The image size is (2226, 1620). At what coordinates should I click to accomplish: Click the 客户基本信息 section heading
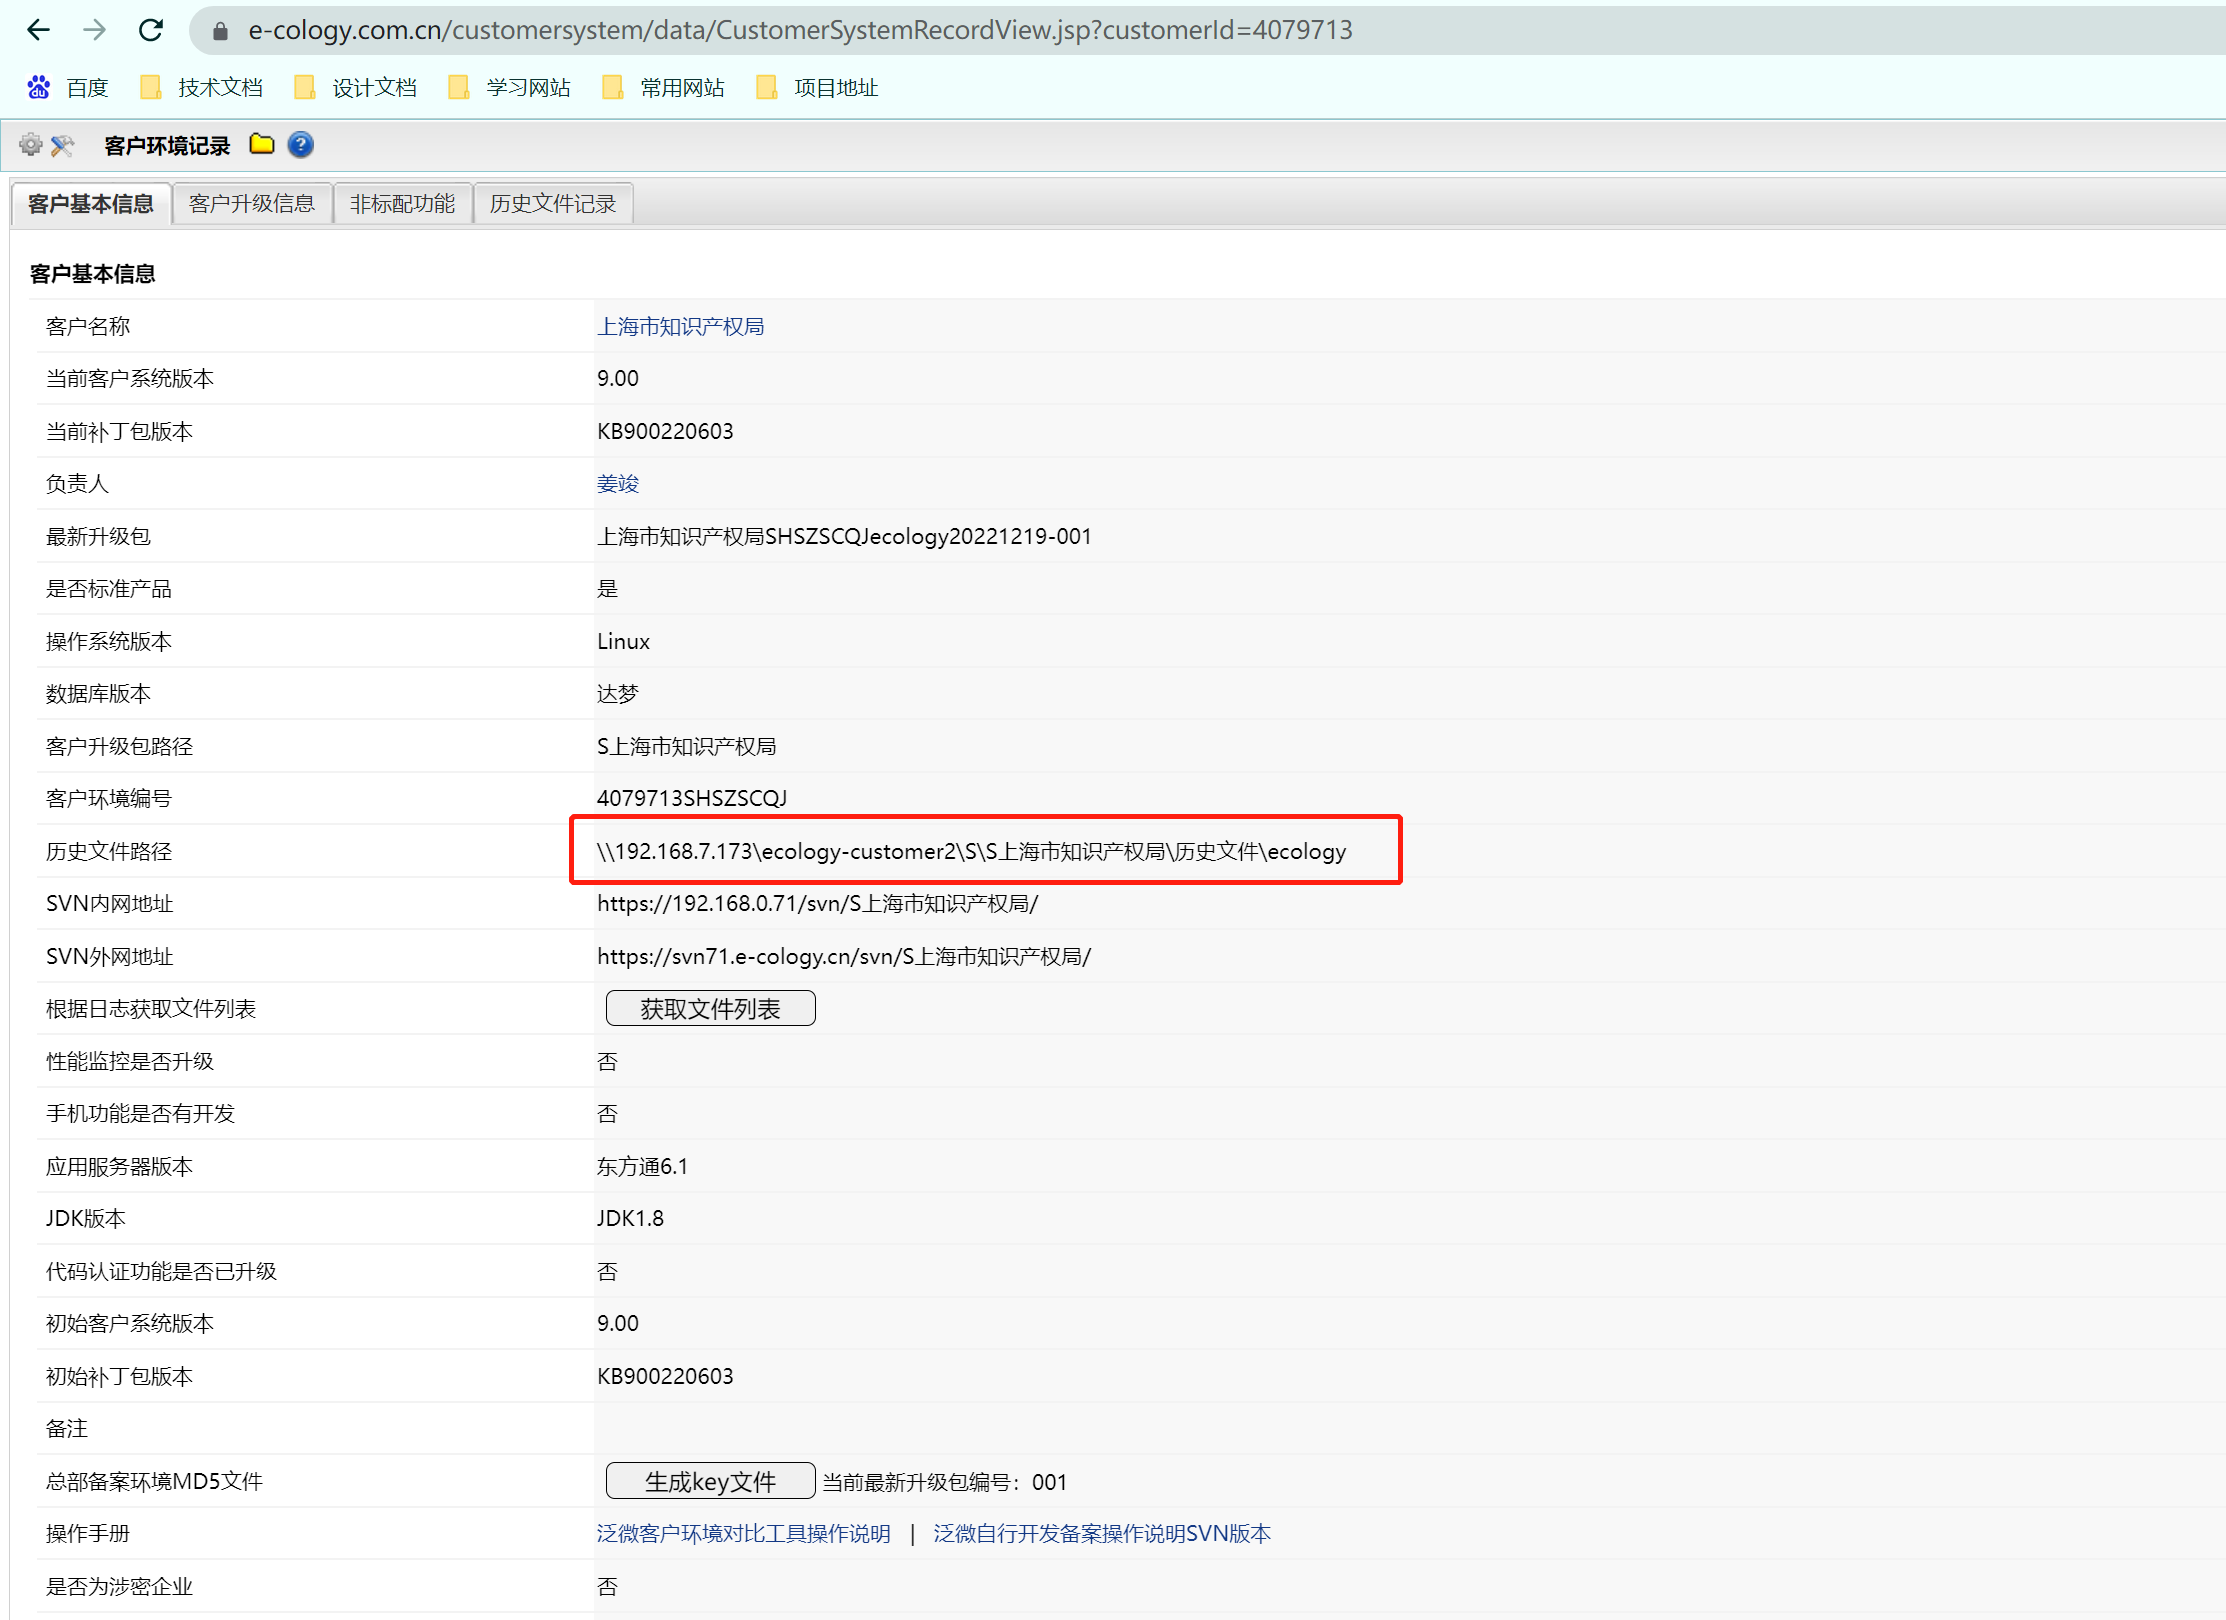click(92, 274)
